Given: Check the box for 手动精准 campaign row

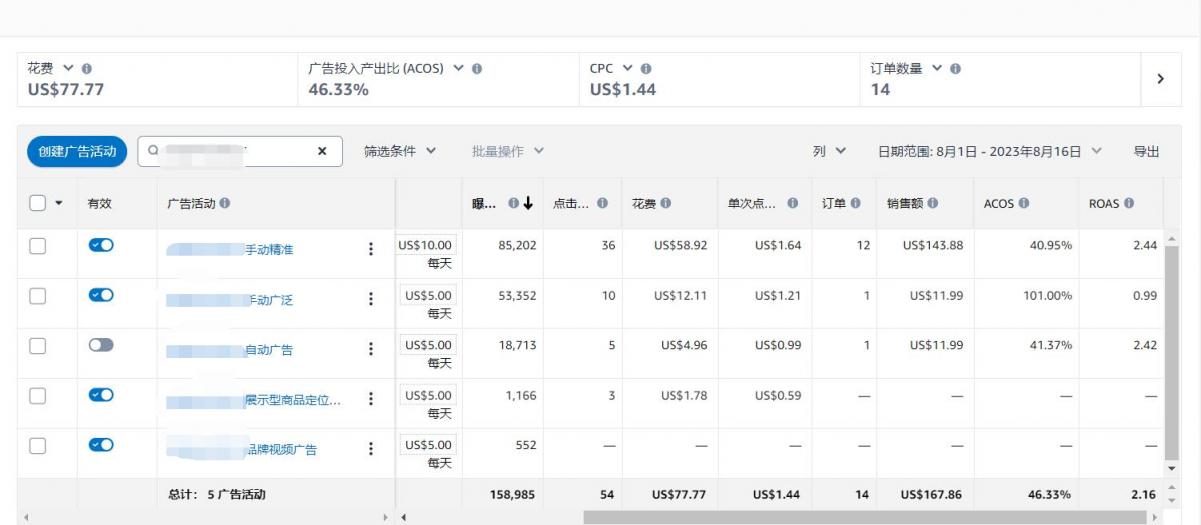Looking at the screenshot, I should click(x=39, y=246).
